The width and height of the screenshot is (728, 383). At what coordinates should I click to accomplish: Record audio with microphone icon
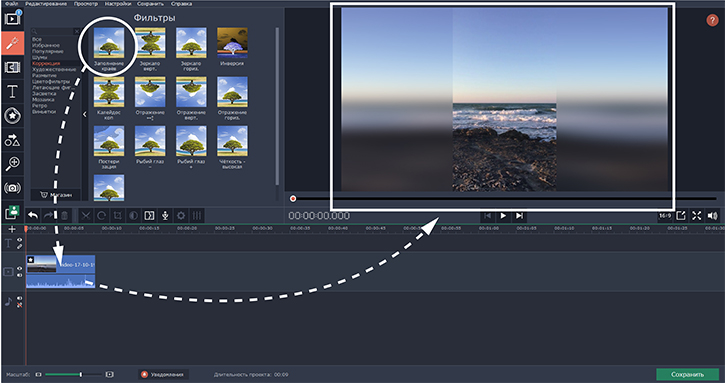165,215
